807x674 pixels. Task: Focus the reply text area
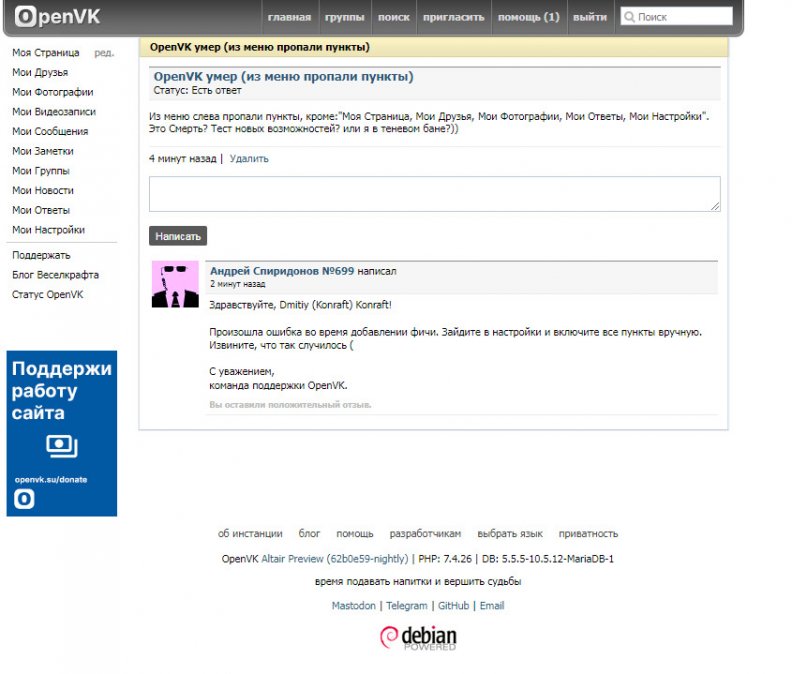(x=434, y=194)
